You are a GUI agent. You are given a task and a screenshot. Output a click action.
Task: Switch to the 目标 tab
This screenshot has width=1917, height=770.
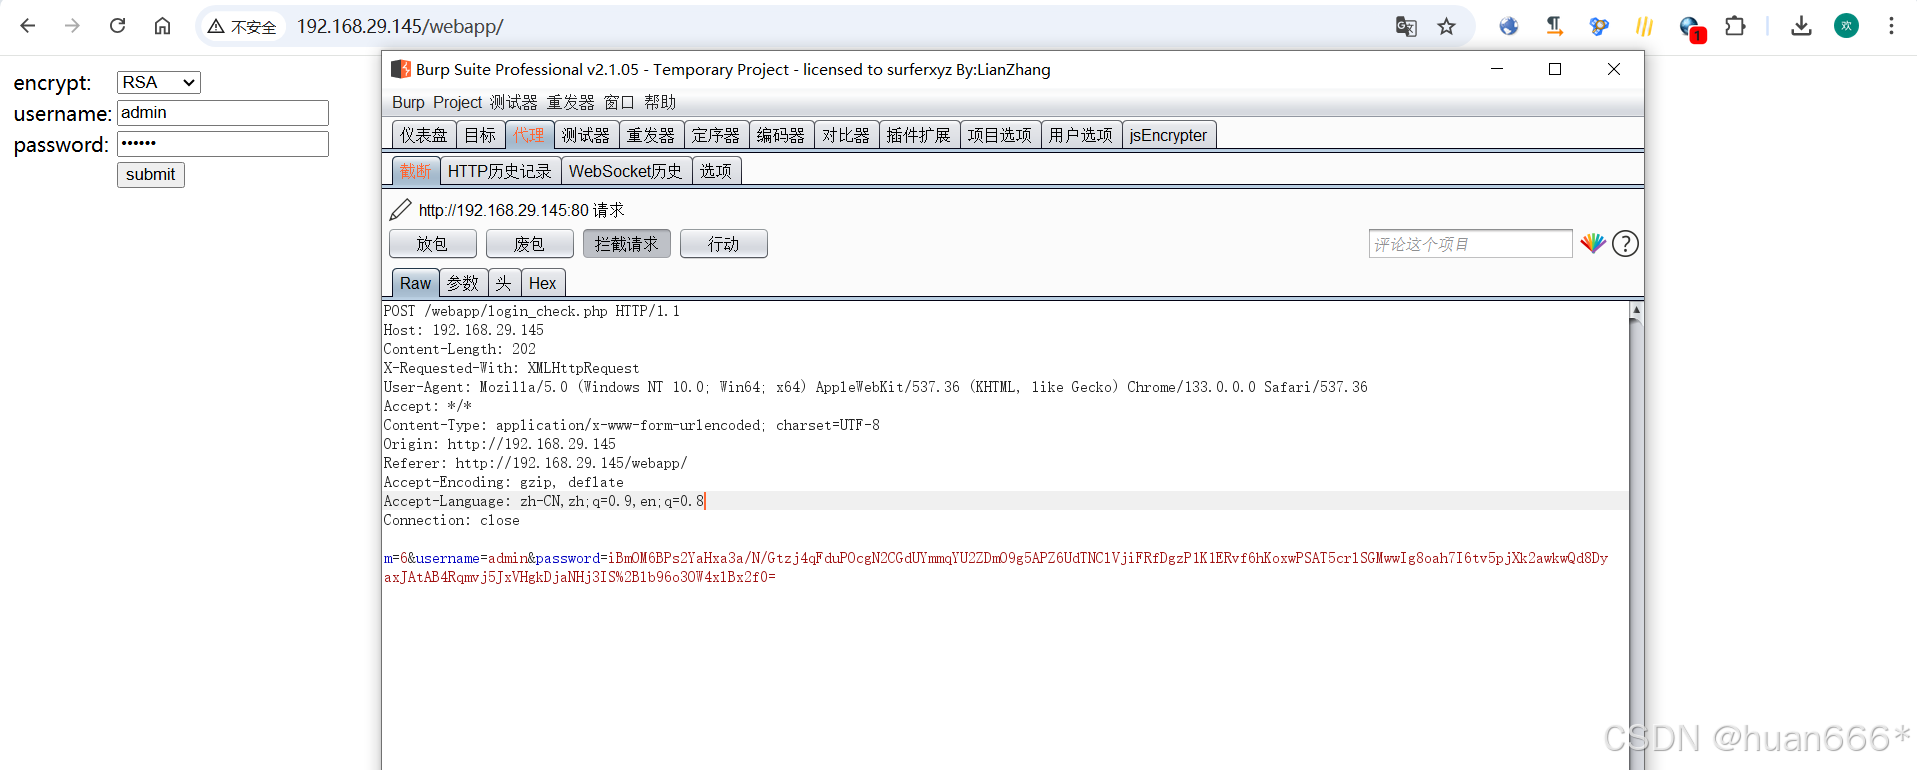coord(480,135)
